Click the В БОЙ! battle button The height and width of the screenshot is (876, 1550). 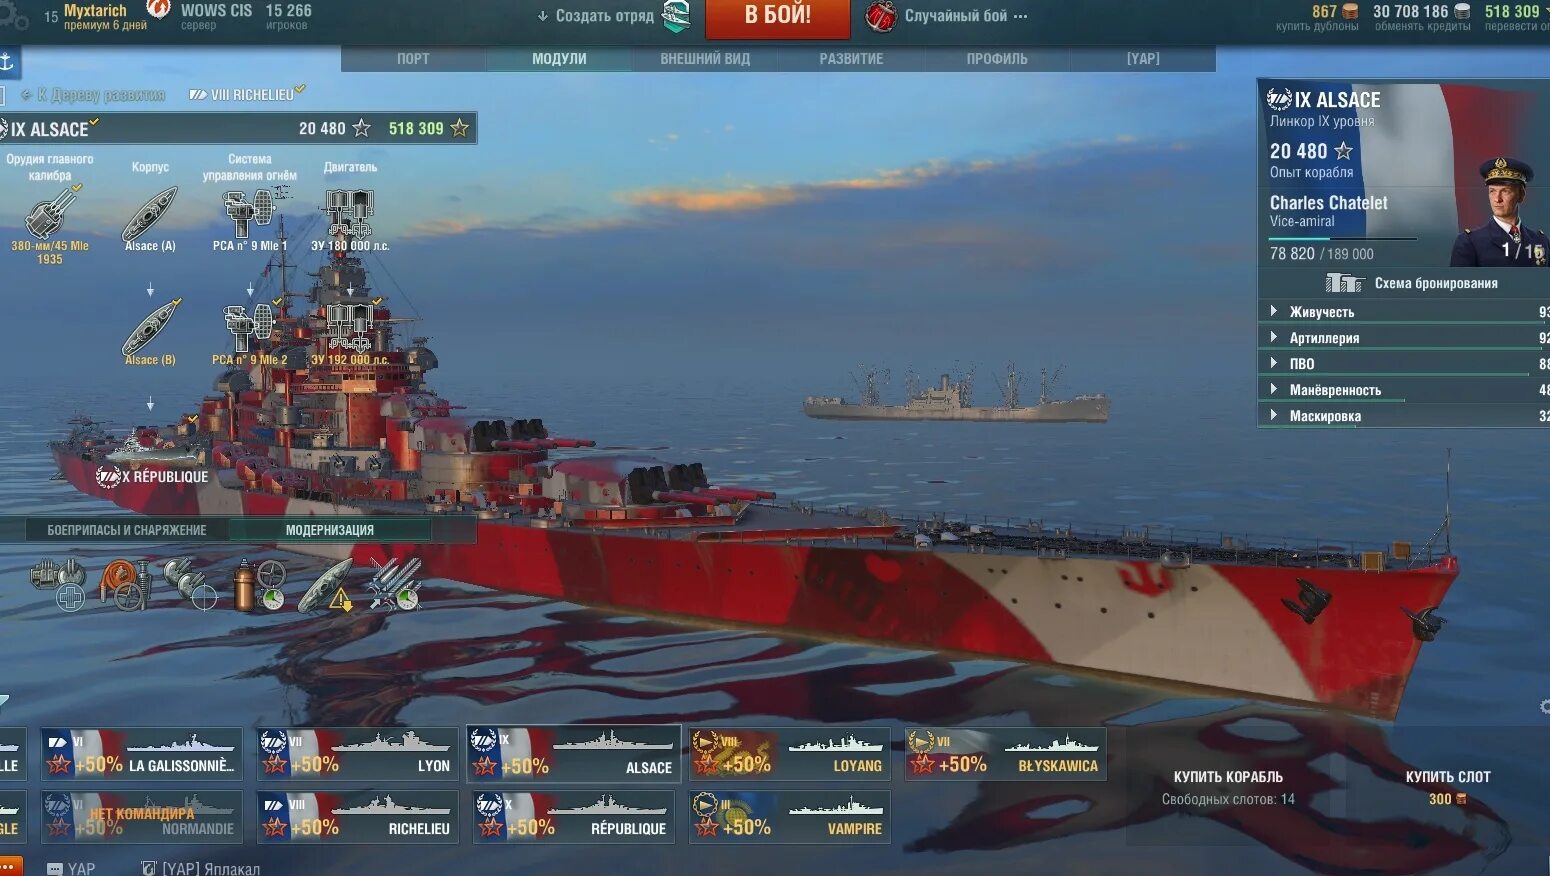point(778,16)
